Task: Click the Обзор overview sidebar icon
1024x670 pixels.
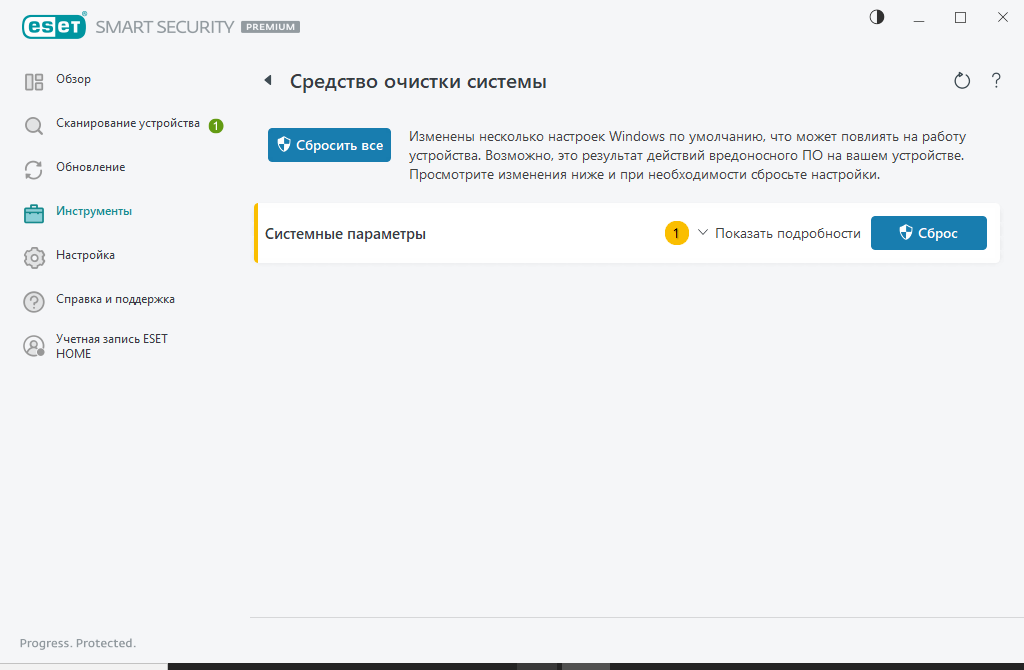Action: (x=34, y=82)
